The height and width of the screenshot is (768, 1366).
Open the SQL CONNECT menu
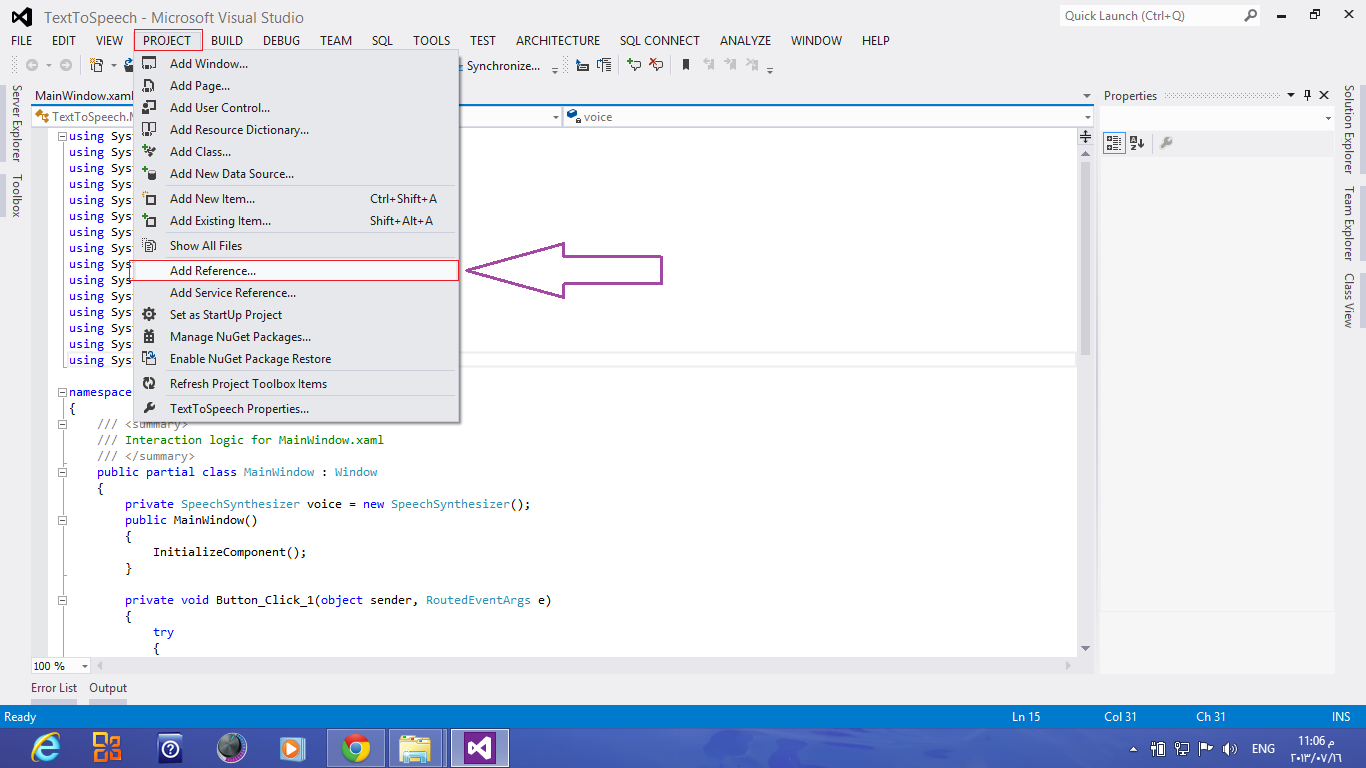point(659,40)
